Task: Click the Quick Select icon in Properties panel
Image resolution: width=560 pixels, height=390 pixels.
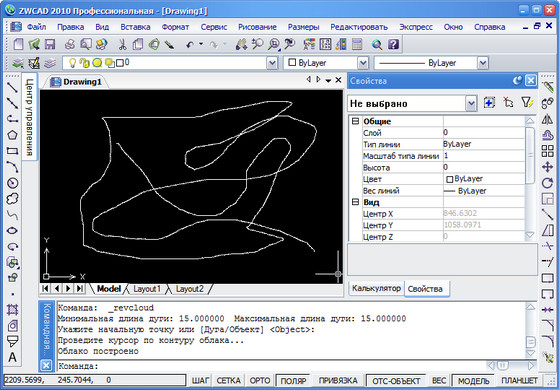Action: 527,103
